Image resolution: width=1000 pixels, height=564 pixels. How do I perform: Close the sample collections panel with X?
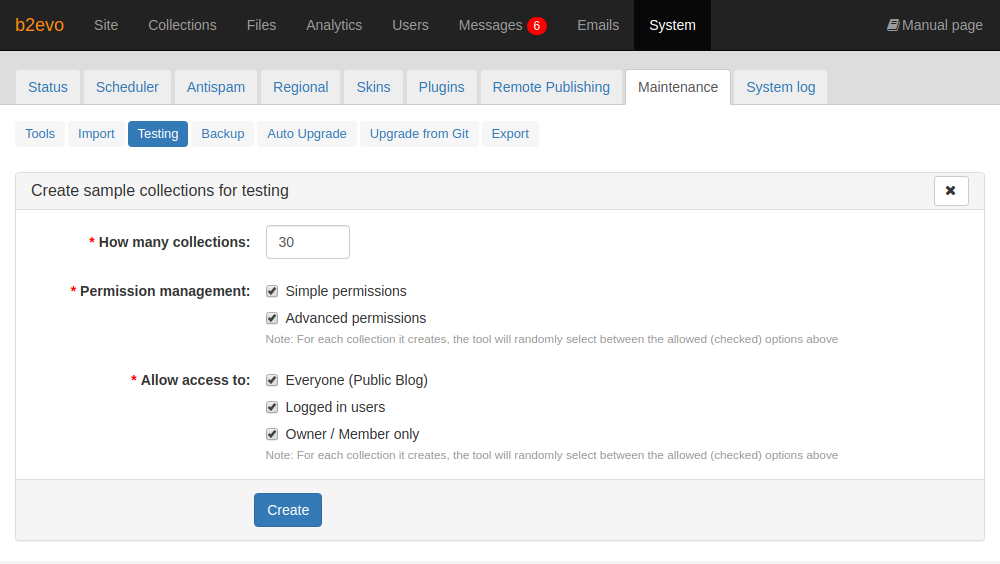pos(951,191)
